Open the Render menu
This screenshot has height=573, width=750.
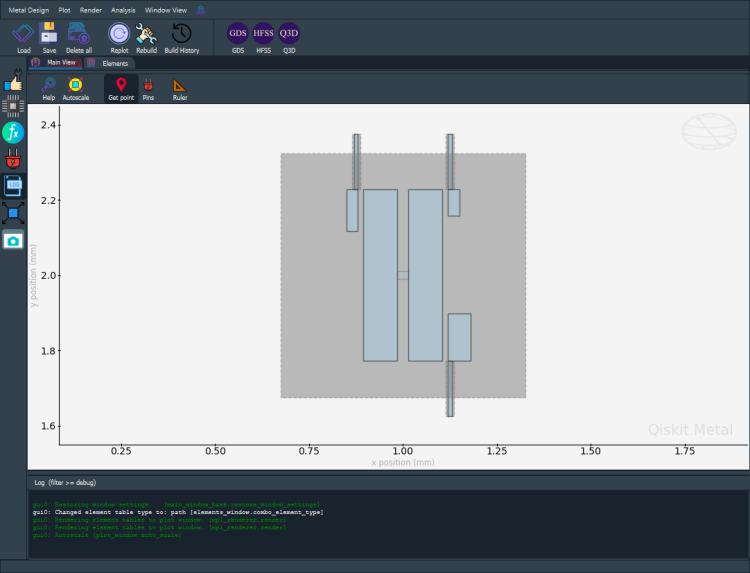(x=91, y=10)
